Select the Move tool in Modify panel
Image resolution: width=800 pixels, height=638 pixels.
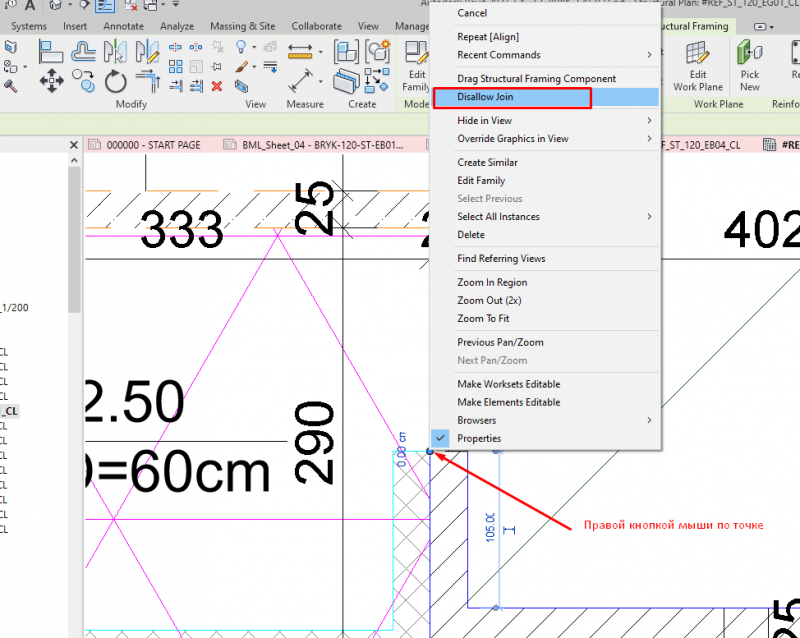point(50,79)
